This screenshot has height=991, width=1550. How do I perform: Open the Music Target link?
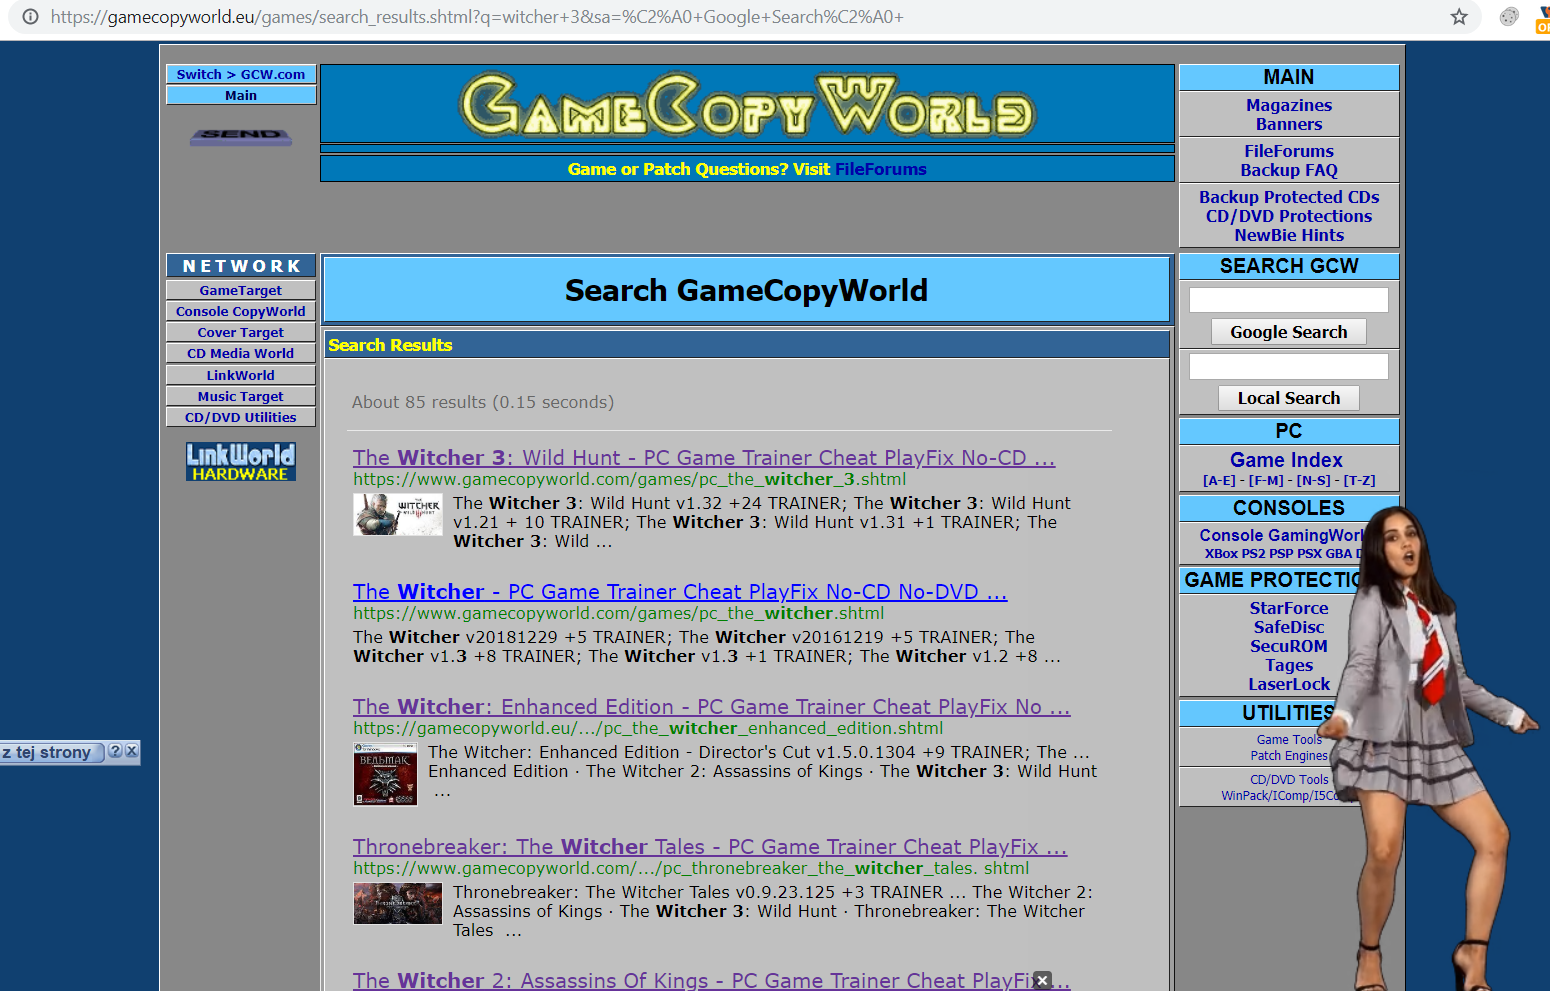pyautogui.click(x=241, y=396)
